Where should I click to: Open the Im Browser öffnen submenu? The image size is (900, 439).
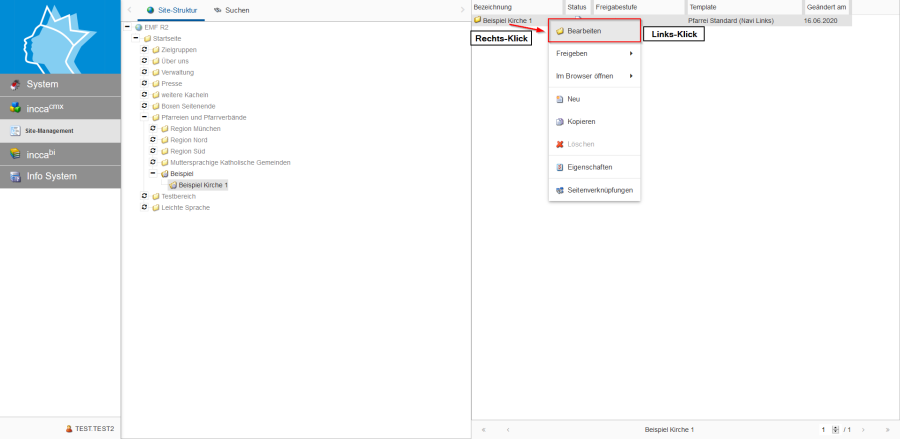pyautogui.click(x=595, y=76)
